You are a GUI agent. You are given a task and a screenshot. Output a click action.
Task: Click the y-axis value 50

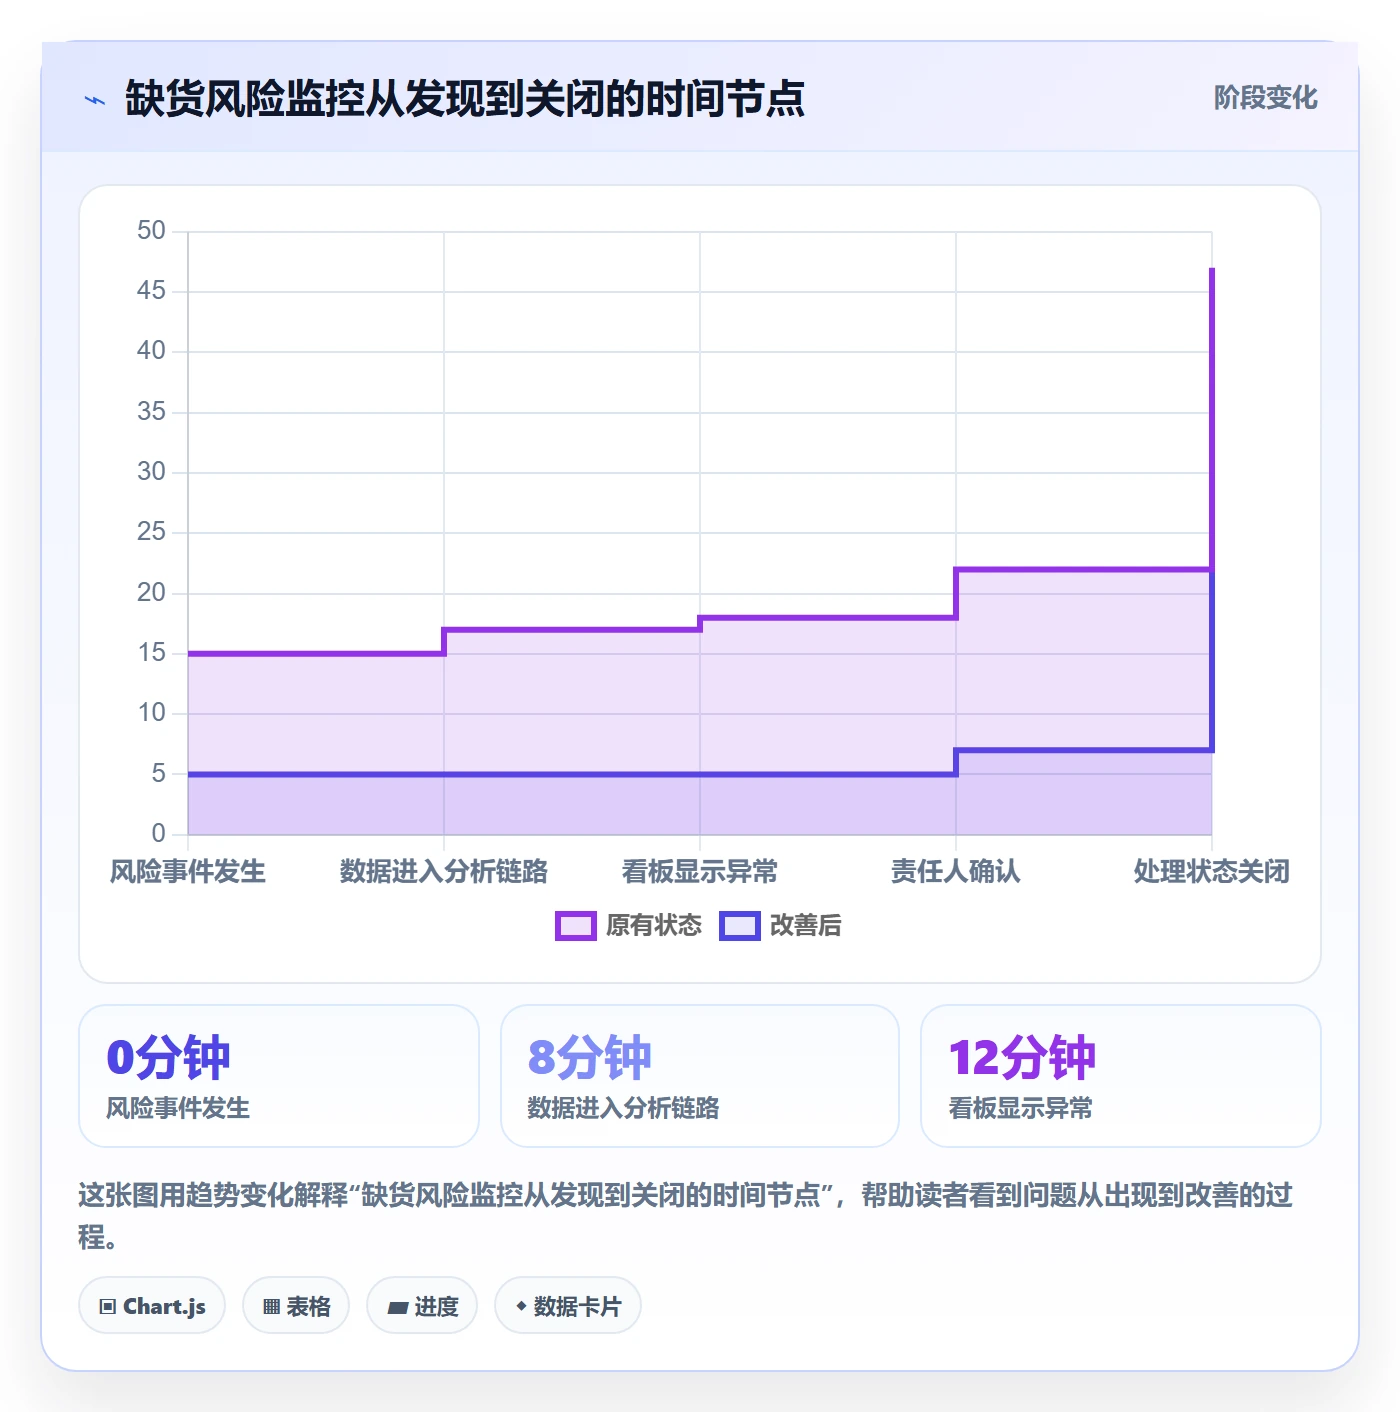tap(151, 231)
